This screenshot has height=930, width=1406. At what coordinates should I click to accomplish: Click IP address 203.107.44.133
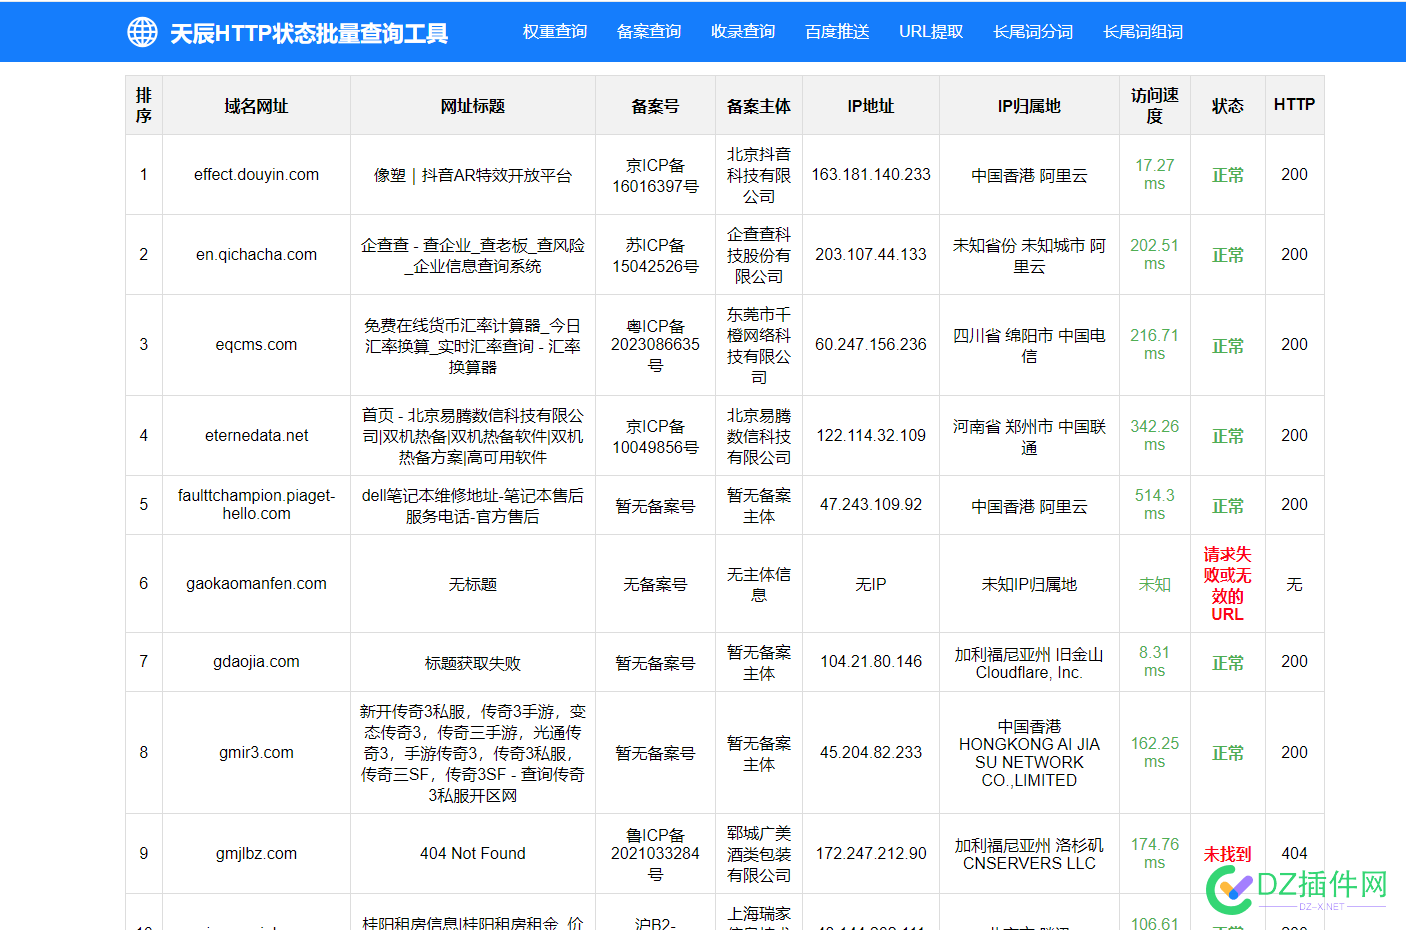871,254
